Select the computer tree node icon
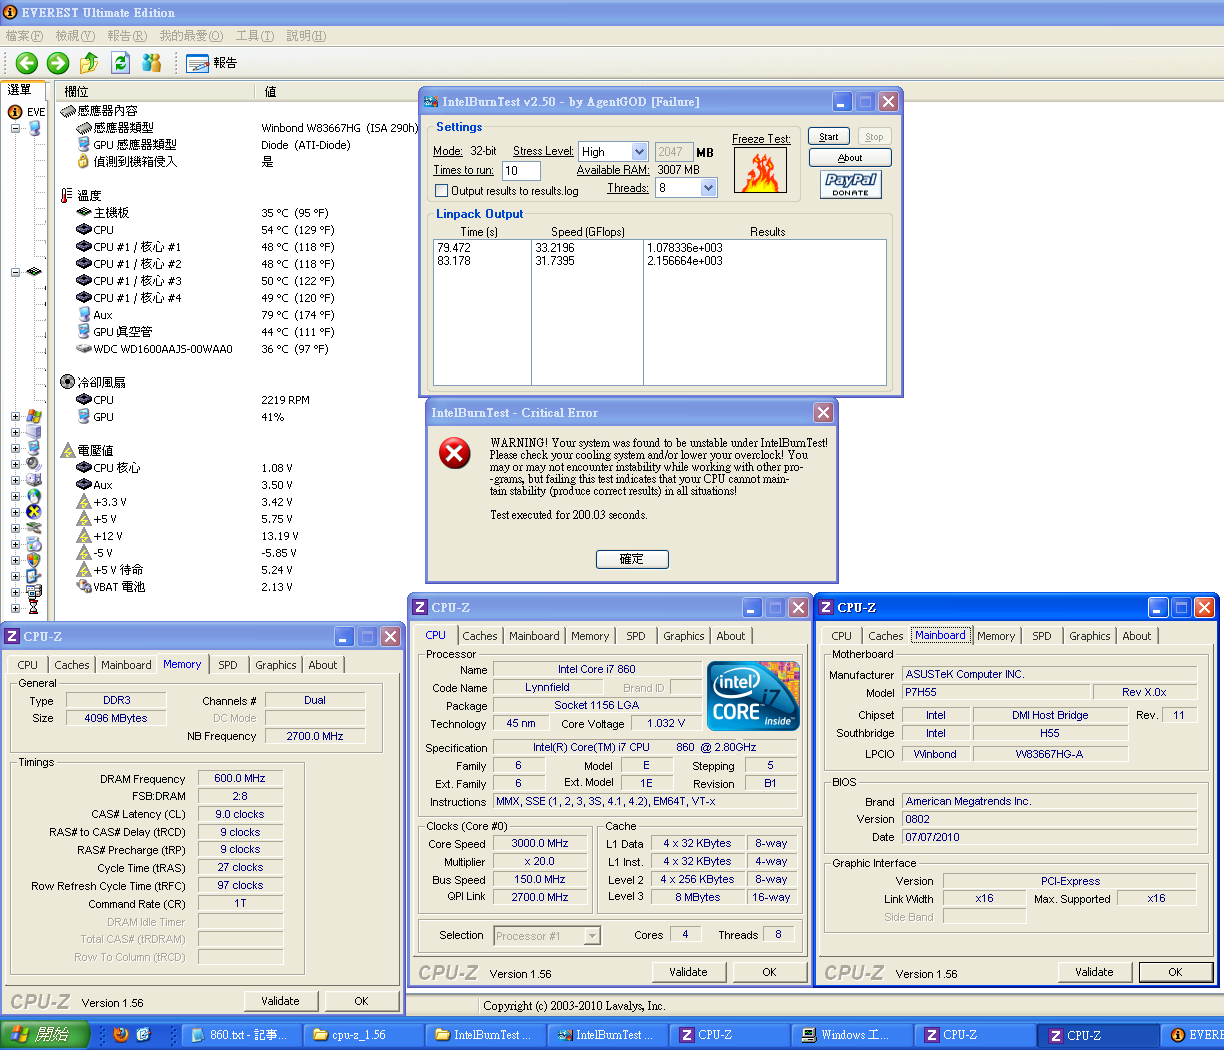 coord(34,128)
